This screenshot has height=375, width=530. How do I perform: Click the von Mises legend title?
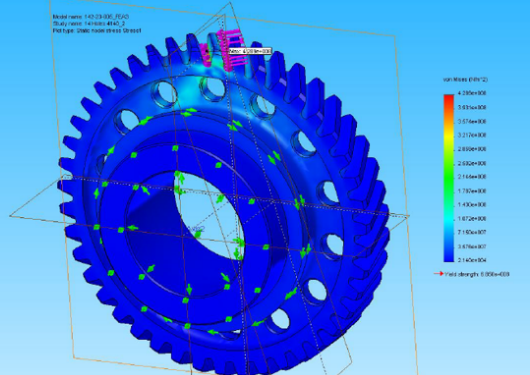tap(465, 79)
